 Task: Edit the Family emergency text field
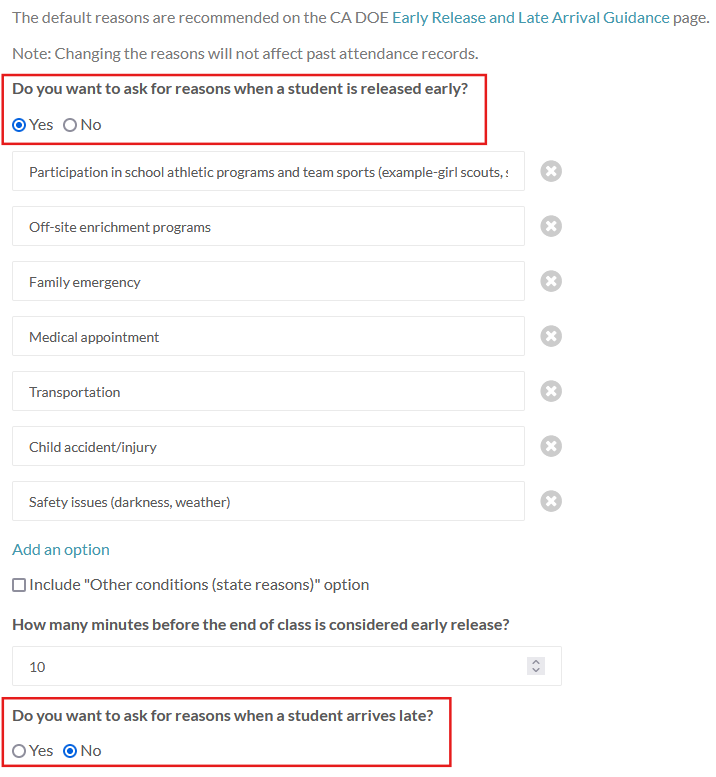268,282
